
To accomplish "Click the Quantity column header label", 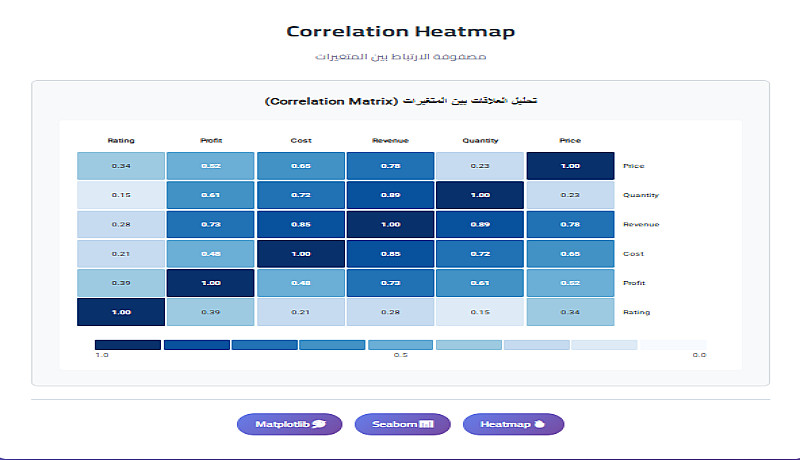I will 480,141.
